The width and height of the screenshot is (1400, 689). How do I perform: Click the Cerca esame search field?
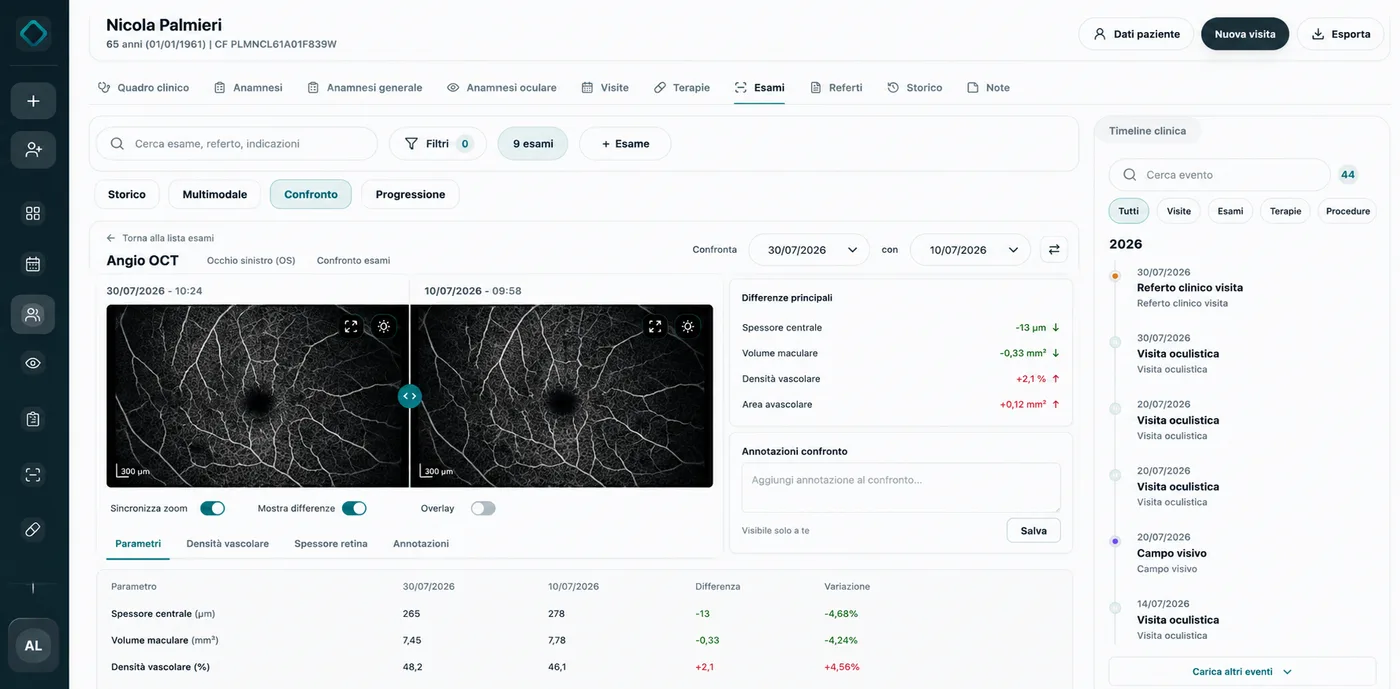click(x=237, y=144)
